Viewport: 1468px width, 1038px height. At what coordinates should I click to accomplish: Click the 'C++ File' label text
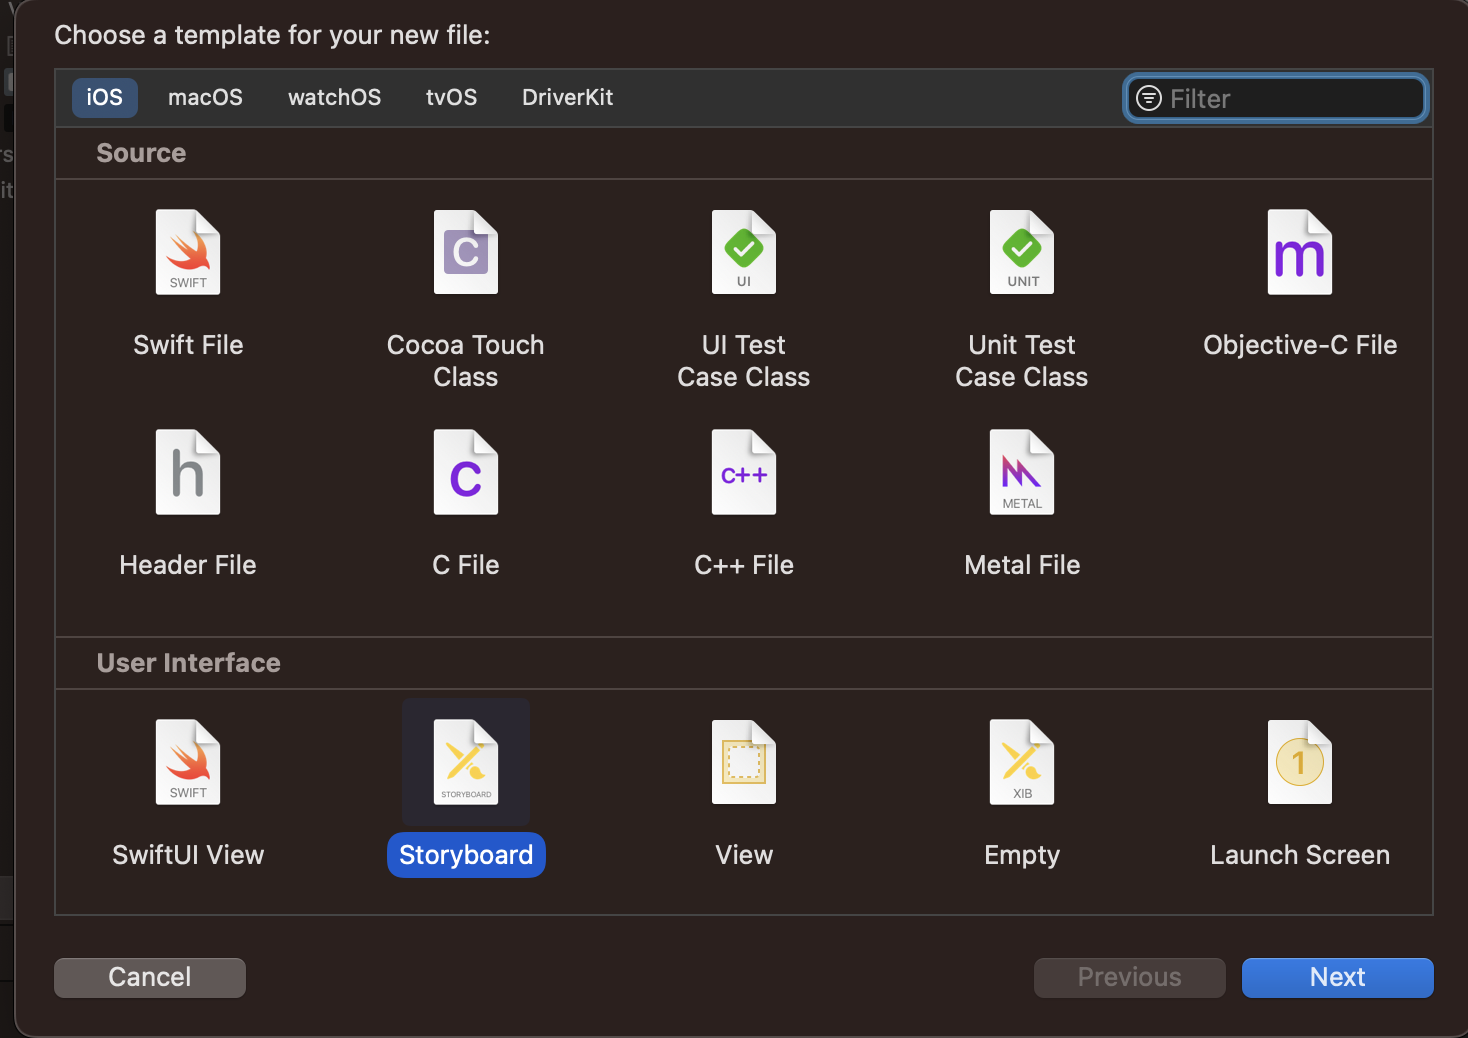tap(744, 565)
